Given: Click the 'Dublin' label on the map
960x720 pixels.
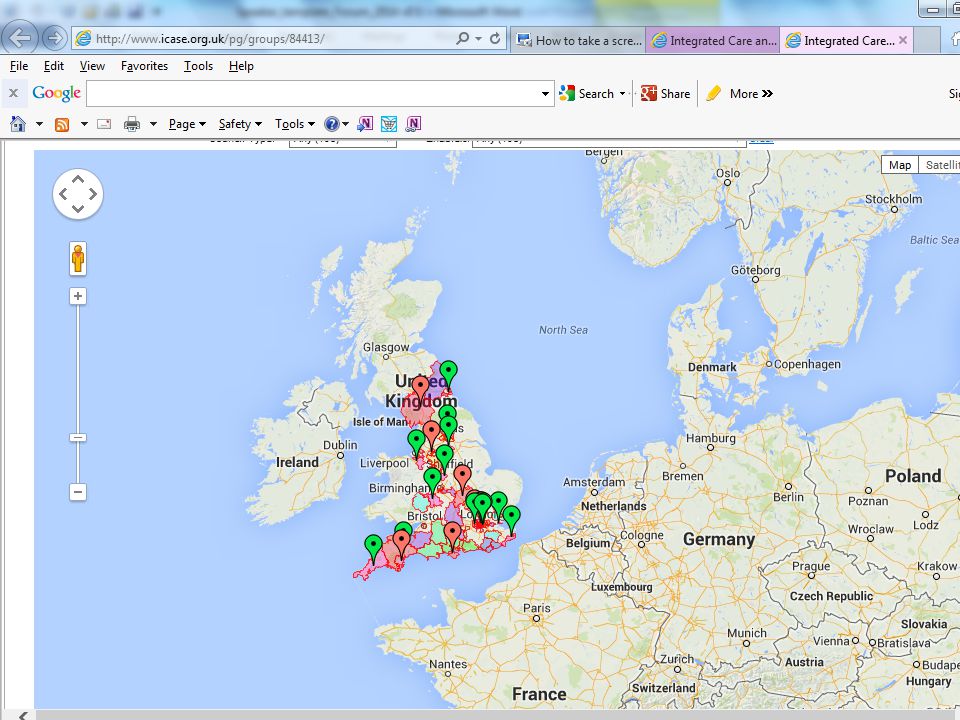Looking at the screenshot, I should pos(340,445).
